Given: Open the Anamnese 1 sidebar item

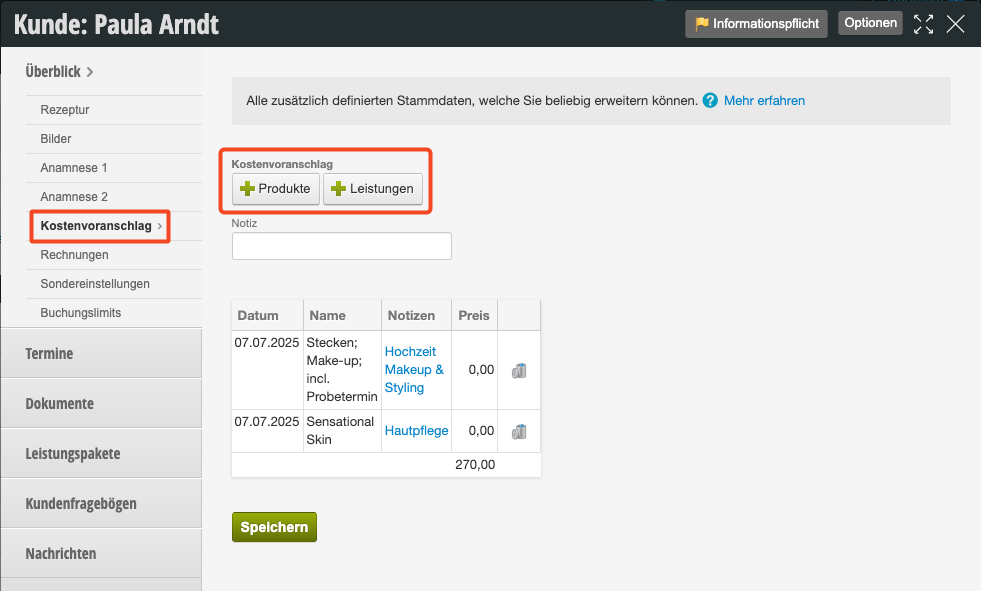Looking at the screenshot, I should (x=74, y=168).
